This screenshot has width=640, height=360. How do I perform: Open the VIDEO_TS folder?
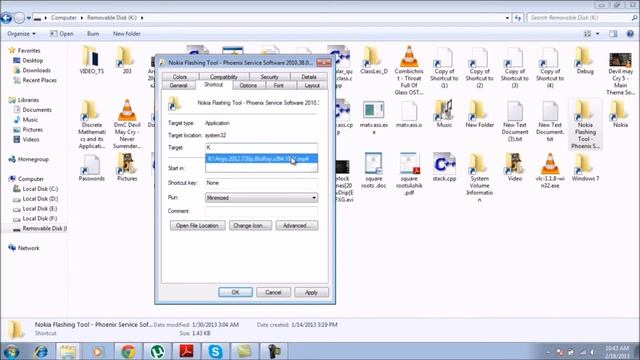click(91, 60)
